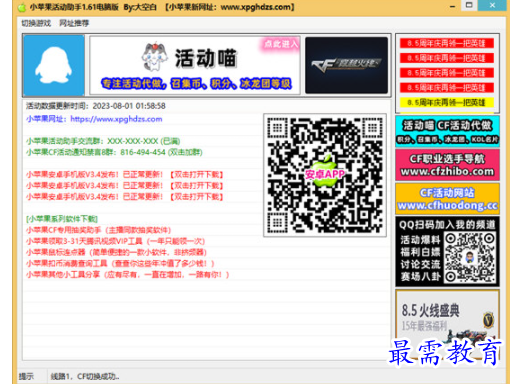Click the 点此进入 badge on banner

pyautogui.click(x=281, y=44)
